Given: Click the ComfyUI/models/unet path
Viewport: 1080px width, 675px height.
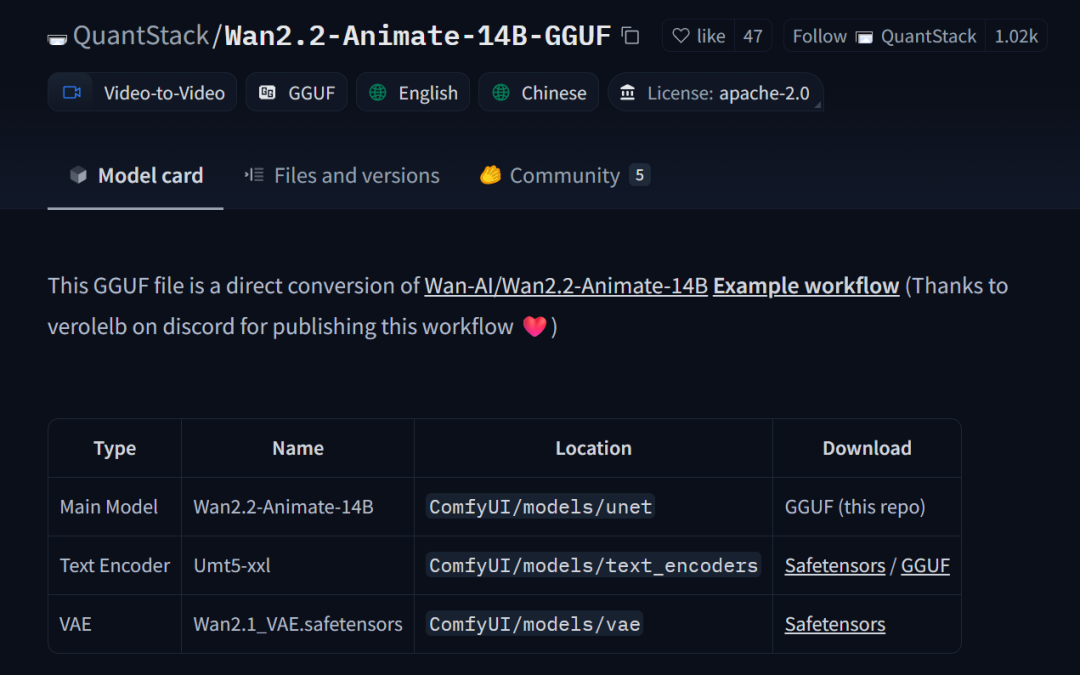Looking at the screenshot, I should [x=540, y=507].
